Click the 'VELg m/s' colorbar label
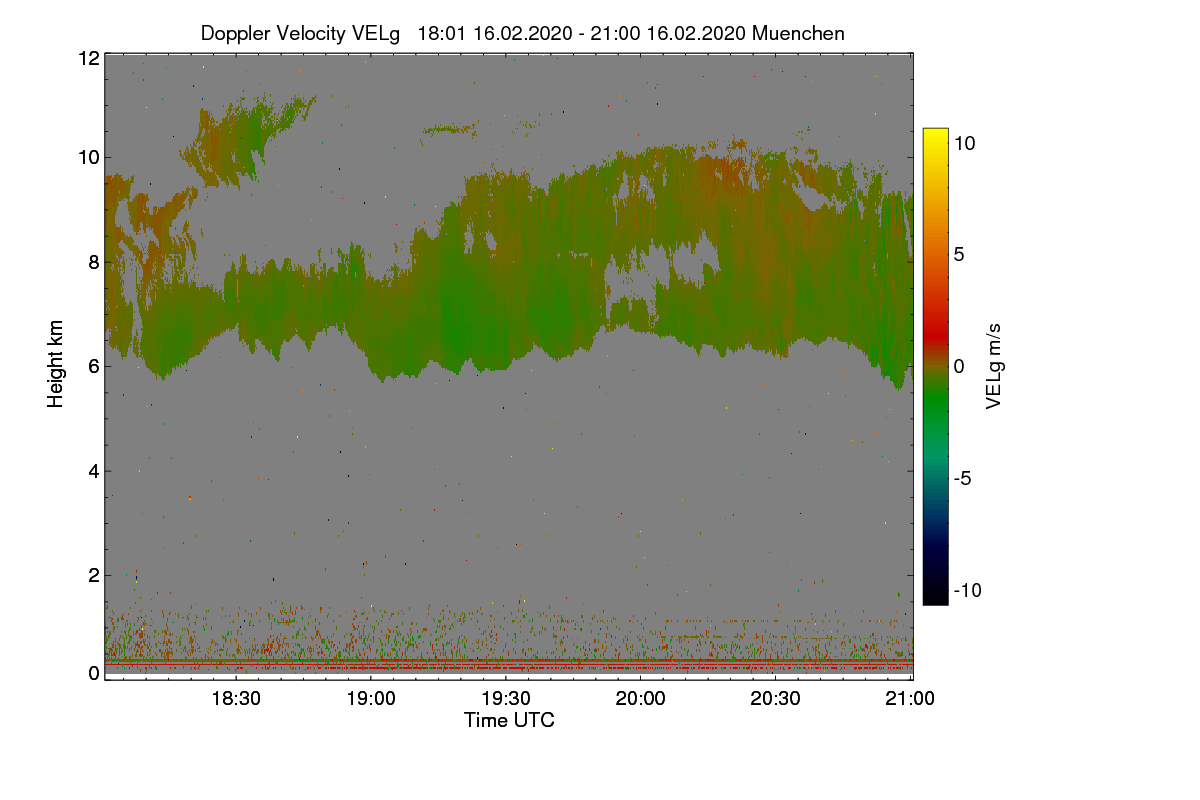The image size is (1200, 800). (x=993, y=365)
